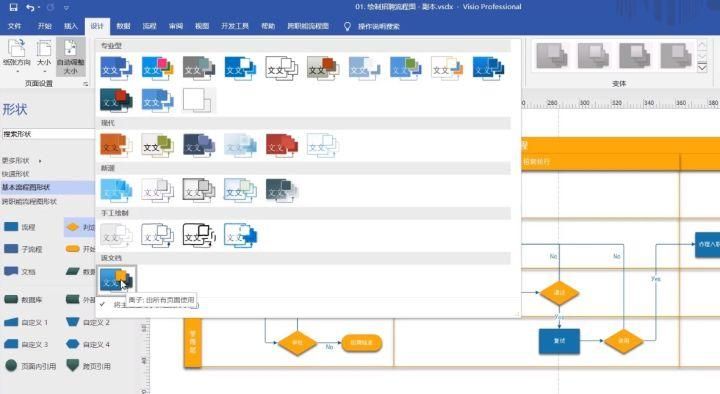Viewport: 720px width, 394px height.
Task: Select the 流程 rectangle shape
Action: (20, 227)
